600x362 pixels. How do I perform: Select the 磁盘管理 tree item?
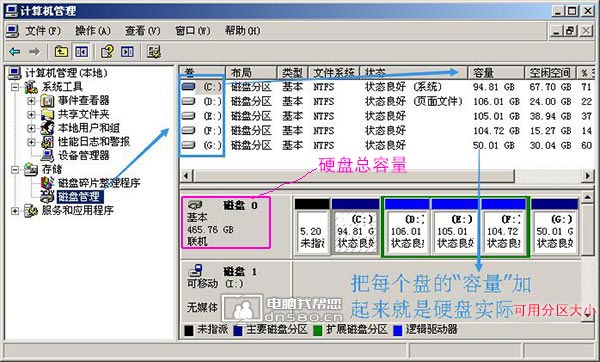click(80, 197)
